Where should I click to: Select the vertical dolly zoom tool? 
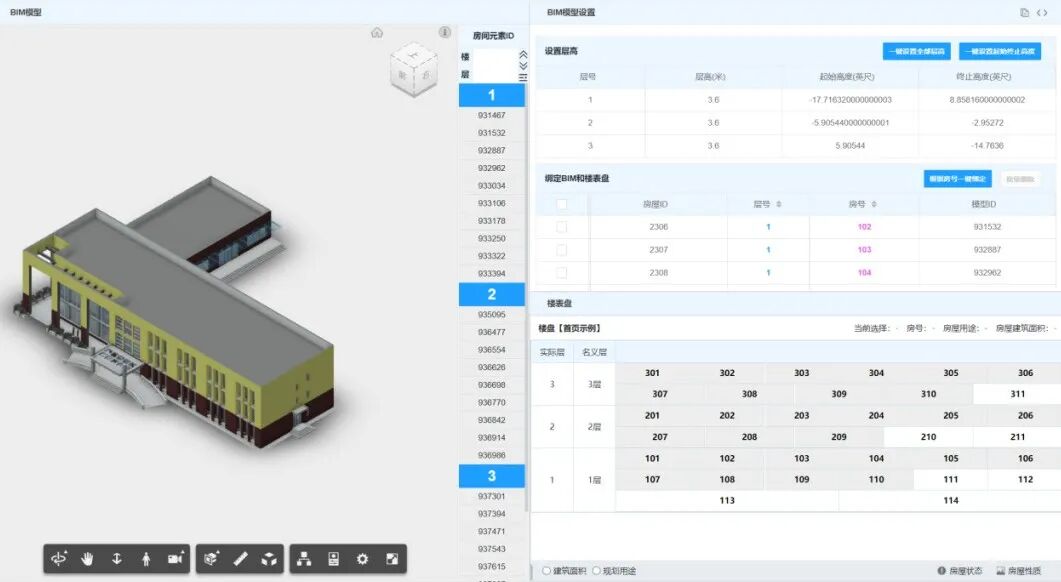(116, 559)
